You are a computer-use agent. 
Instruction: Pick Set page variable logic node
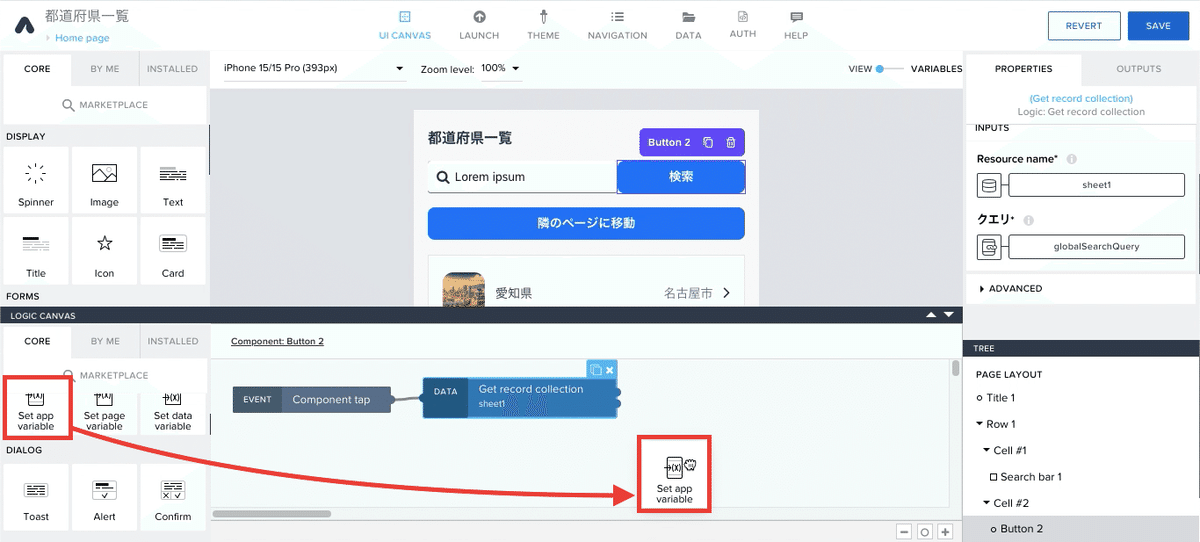(x=104, y=412)
